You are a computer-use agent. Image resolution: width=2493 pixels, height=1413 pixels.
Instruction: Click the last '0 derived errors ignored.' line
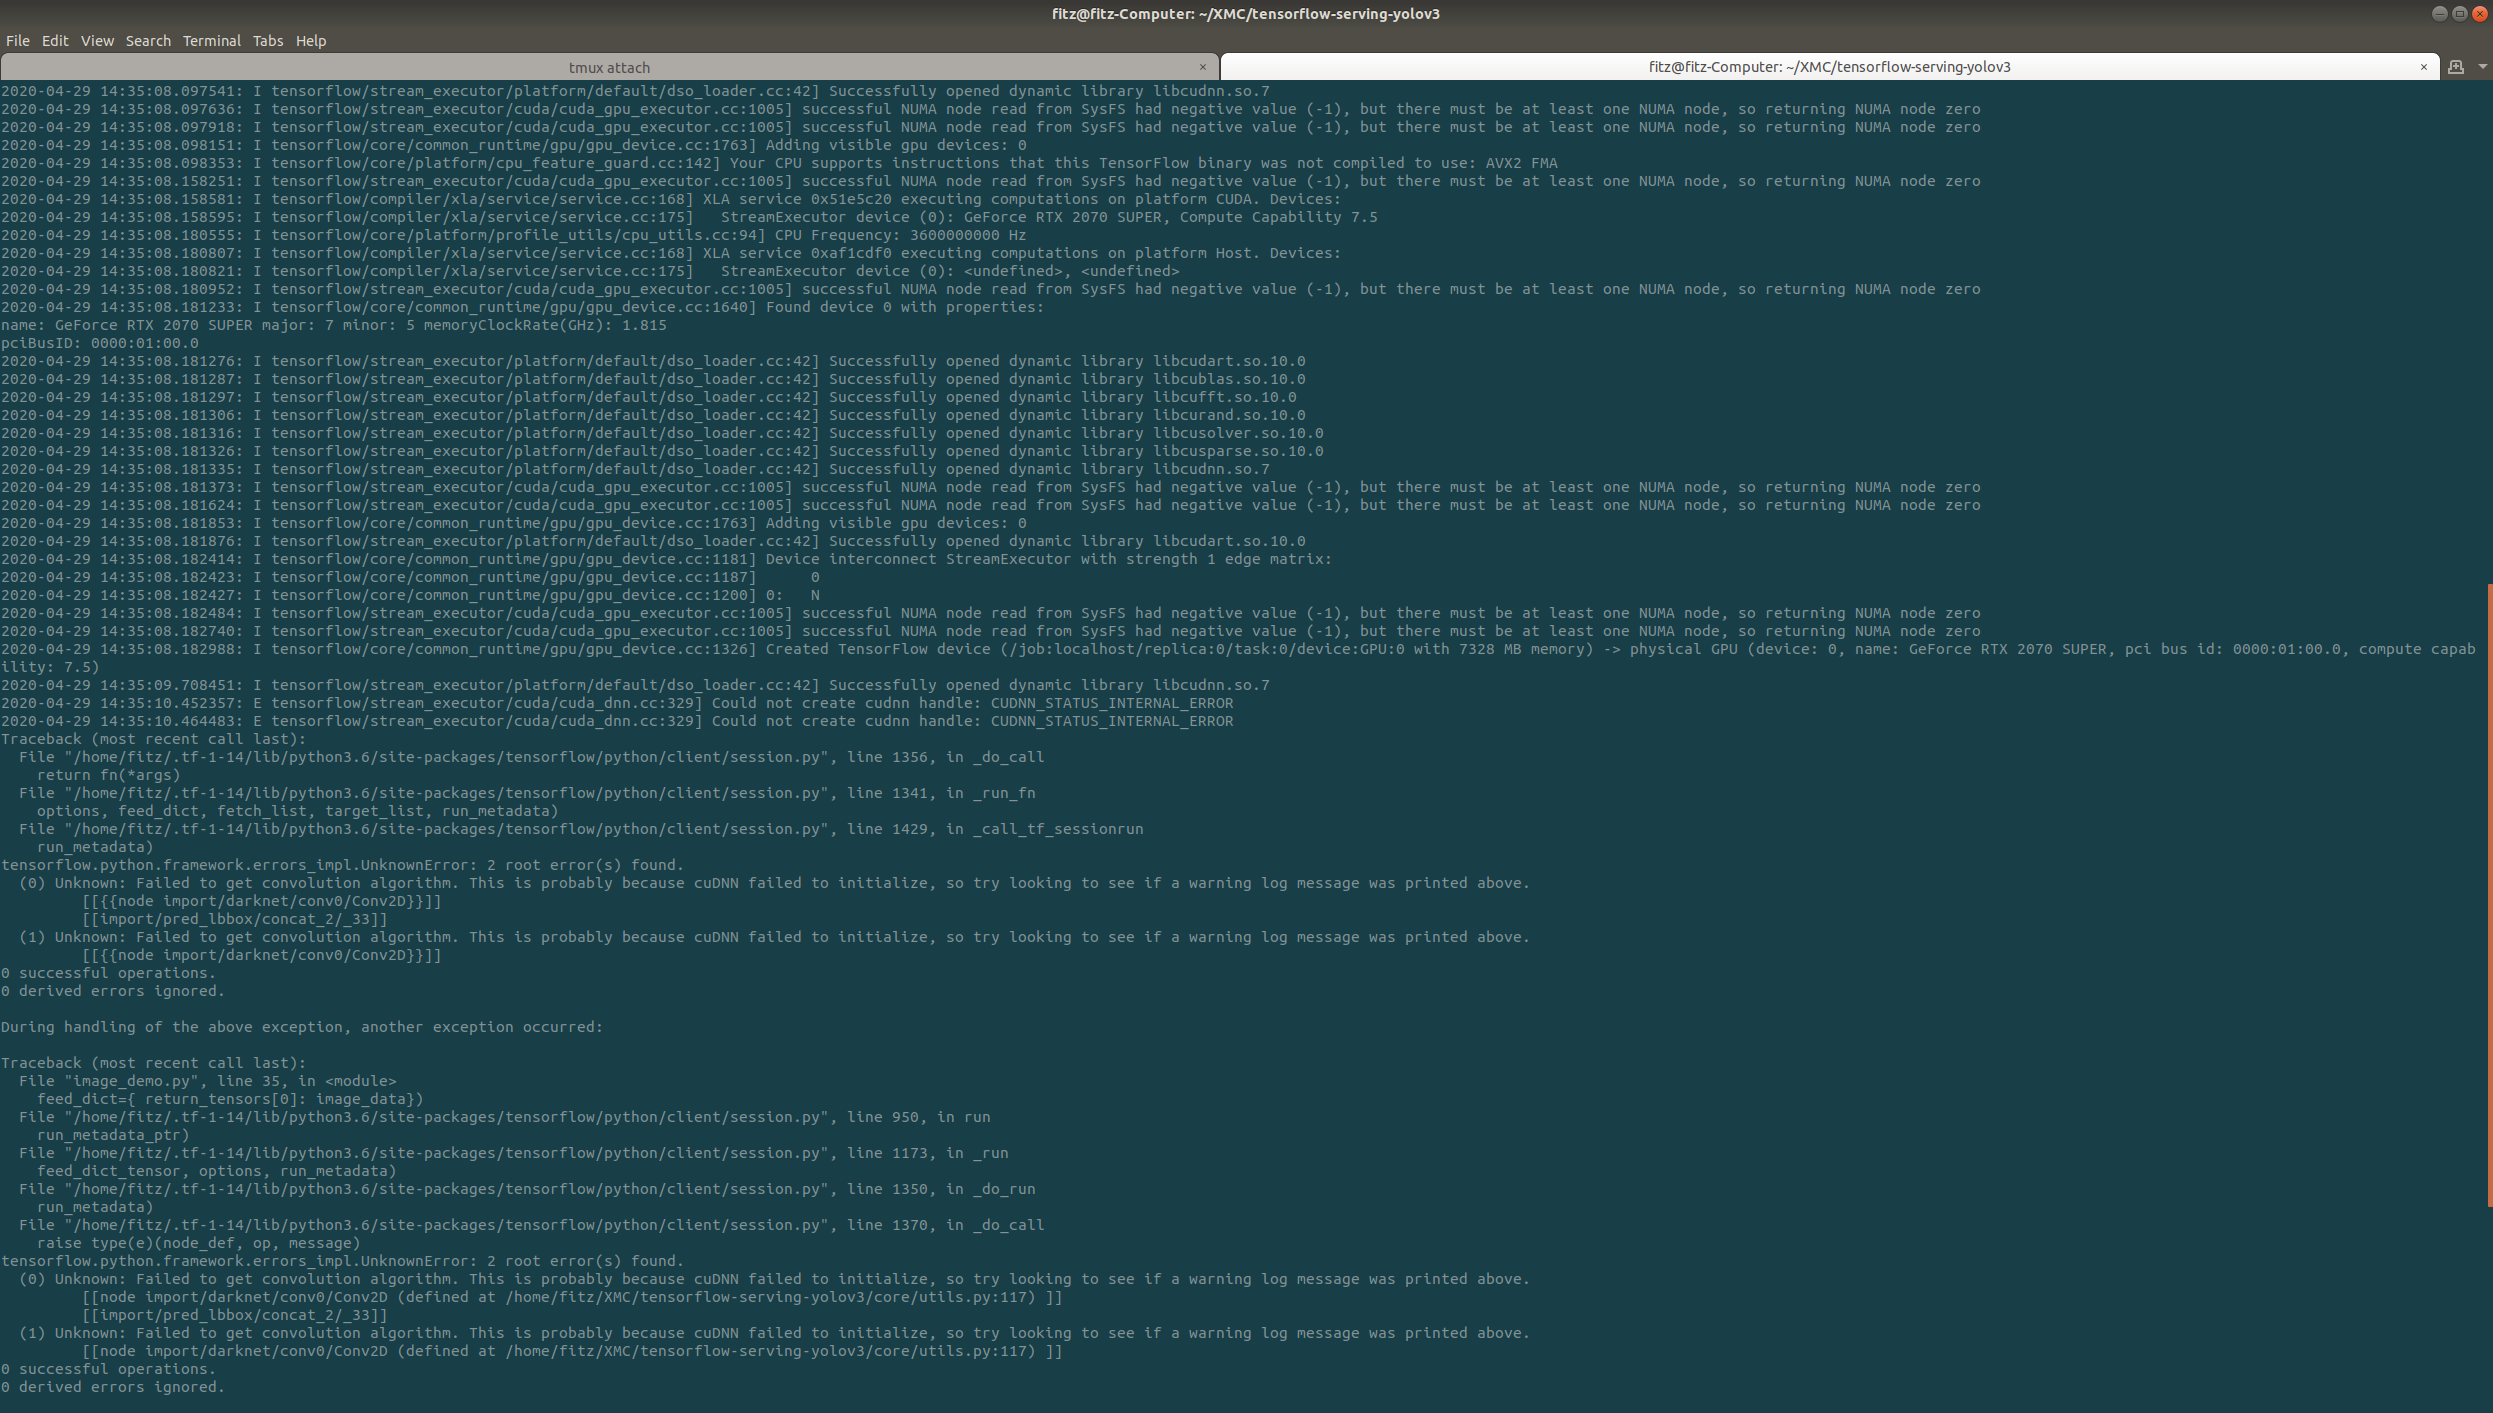tap(113, 1387)
